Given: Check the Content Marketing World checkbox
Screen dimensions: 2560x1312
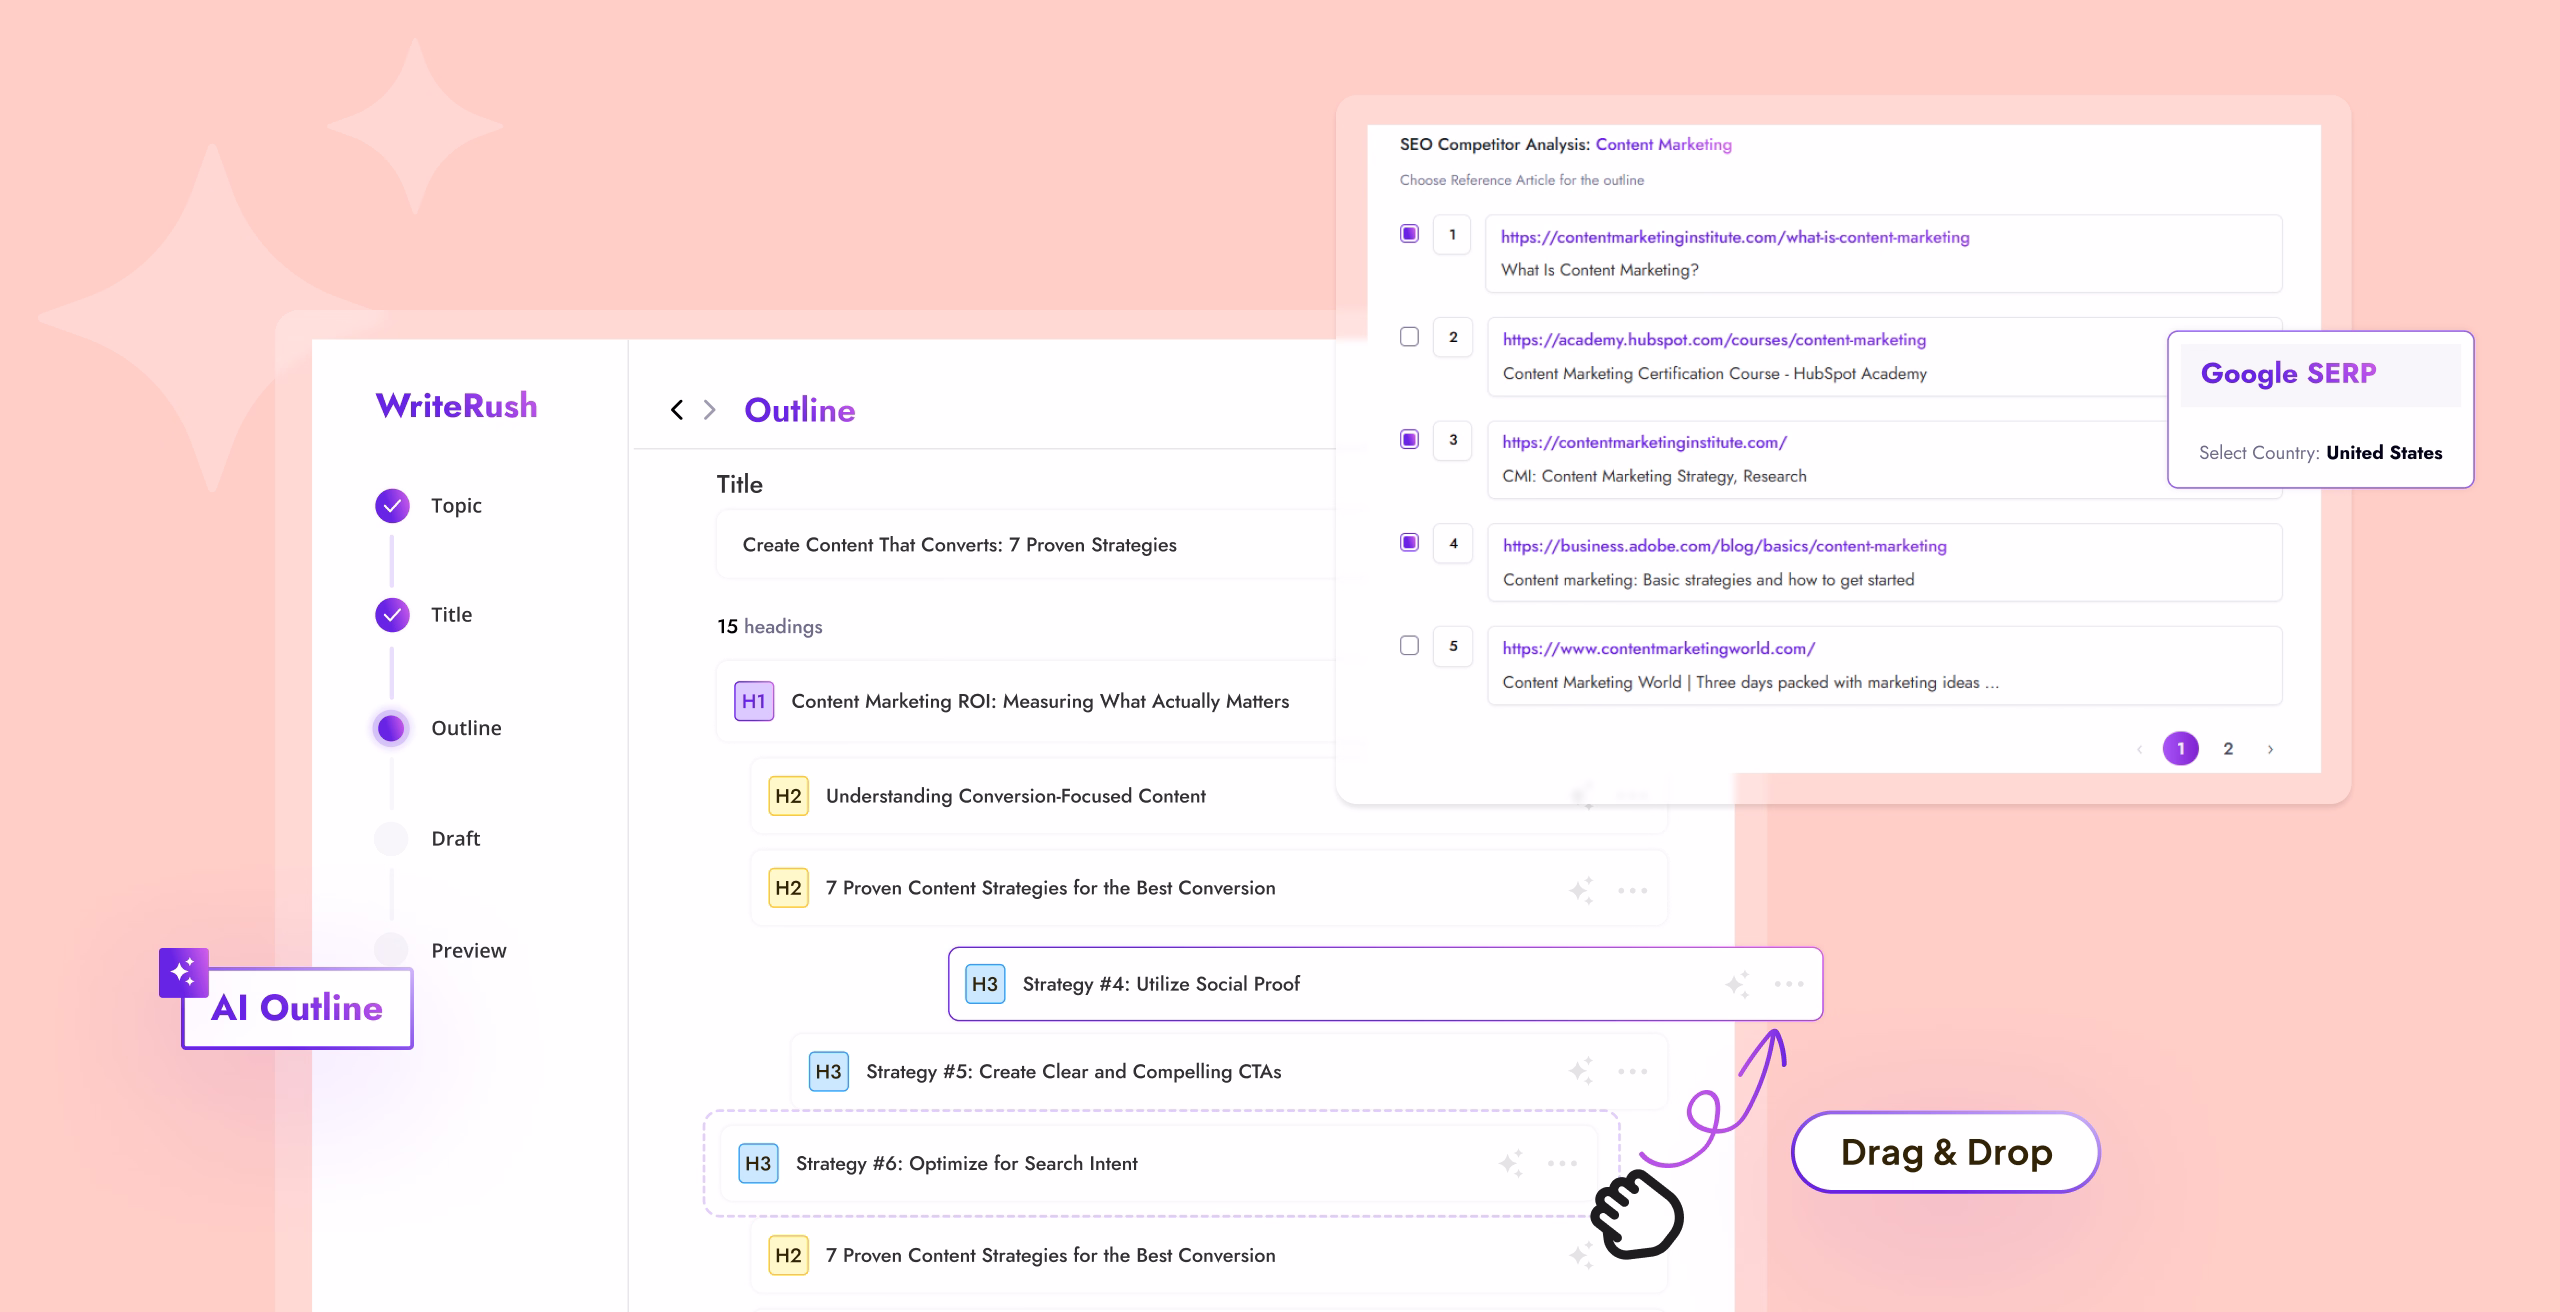Looking at the screenshot, I should (x=1409, y=645).
